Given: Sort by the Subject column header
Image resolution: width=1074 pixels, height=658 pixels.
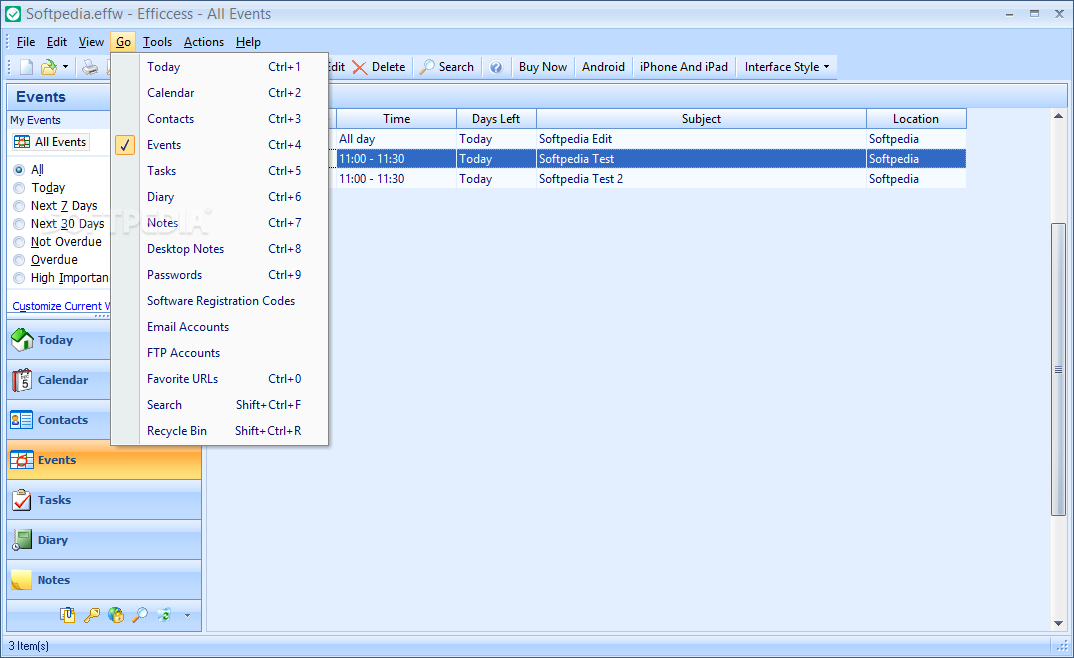Looking at the screenshot, I should tap(701, 118).
